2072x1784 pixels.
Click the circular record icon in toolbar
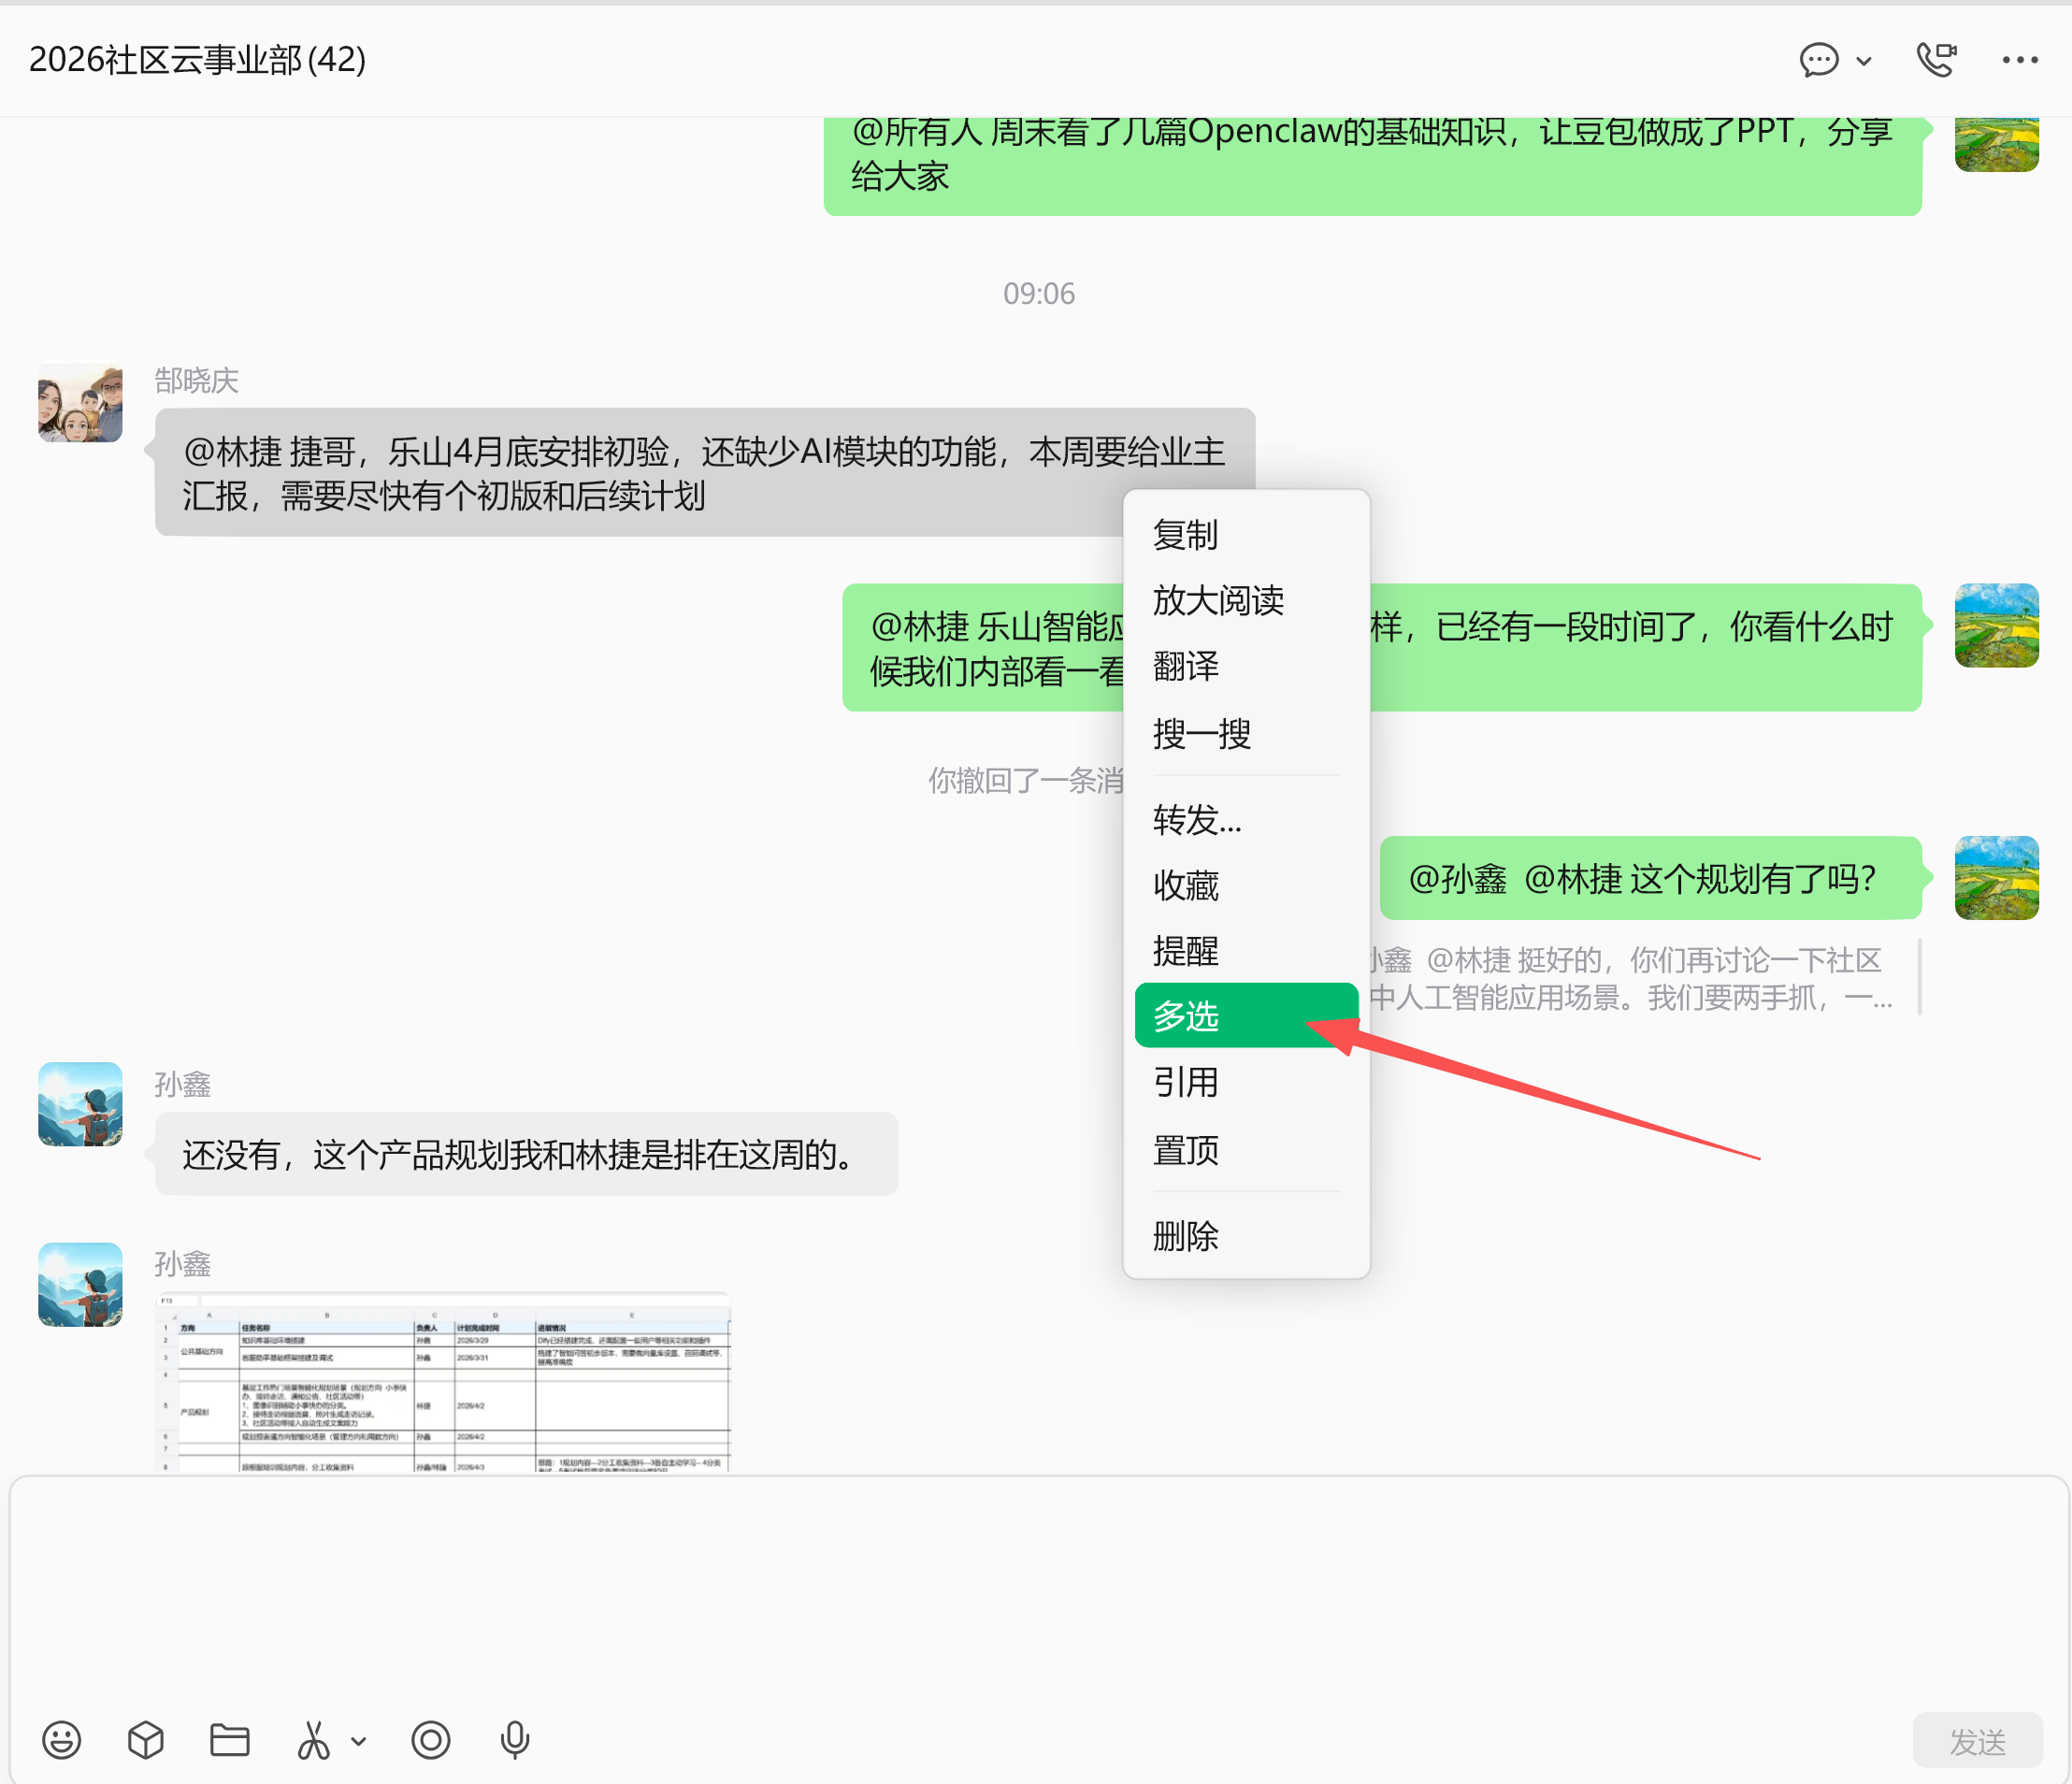[431, 1740]
